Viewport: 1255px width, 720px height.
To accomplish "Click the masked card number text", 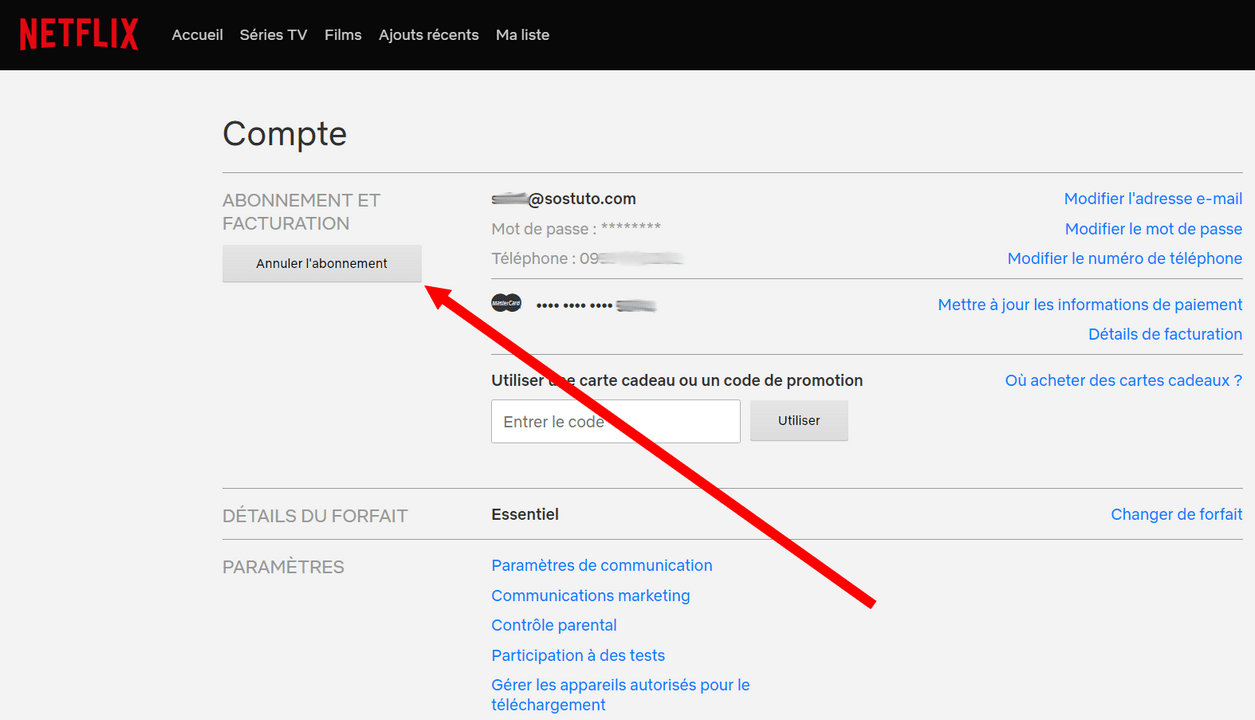I will [596, 305].
